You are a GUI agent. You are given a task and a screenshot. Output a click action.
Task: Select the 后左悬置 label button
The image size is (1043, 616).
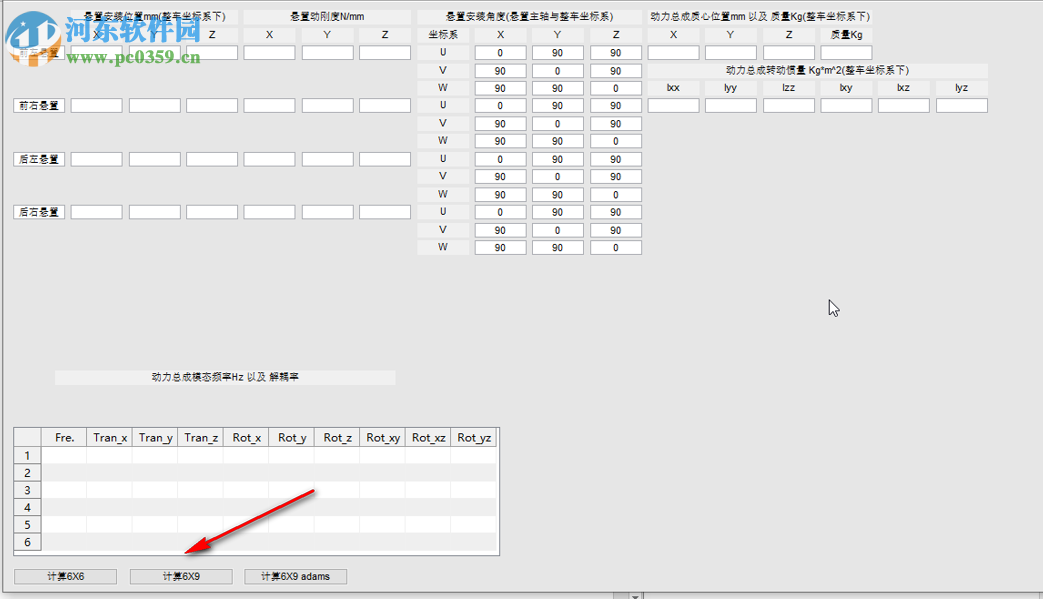tap(39, 159)
